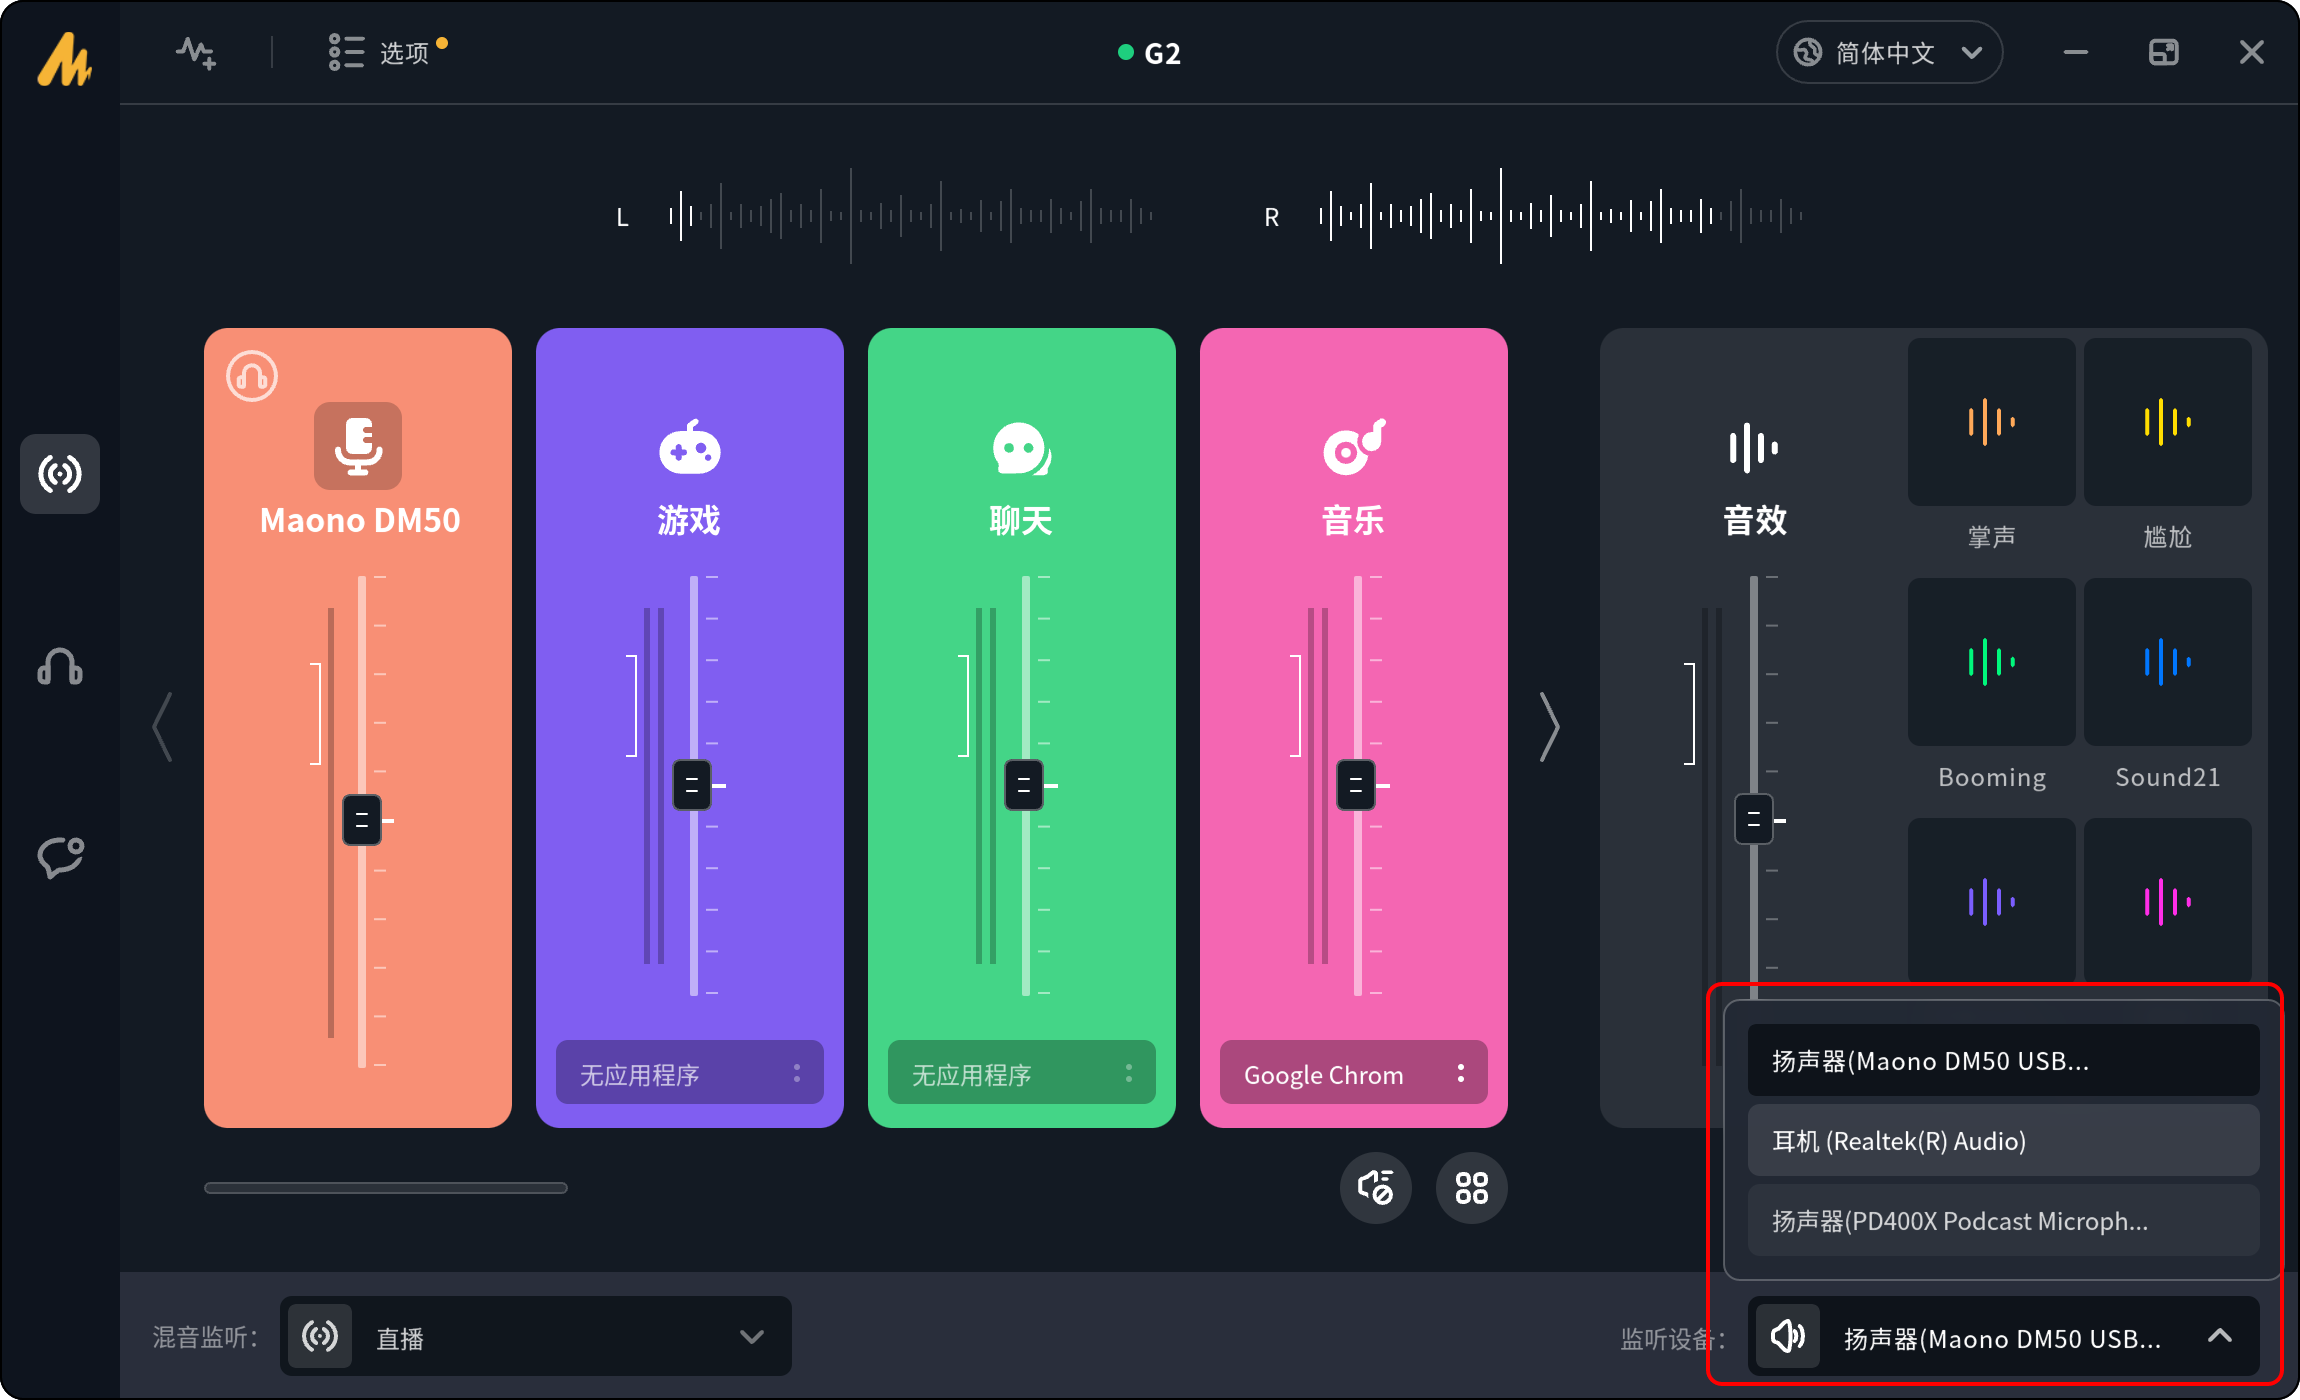Toggle headphone monitor on Maono DM50 channel
Viewport: 2300px width, 1400px height.
(252, 376)
